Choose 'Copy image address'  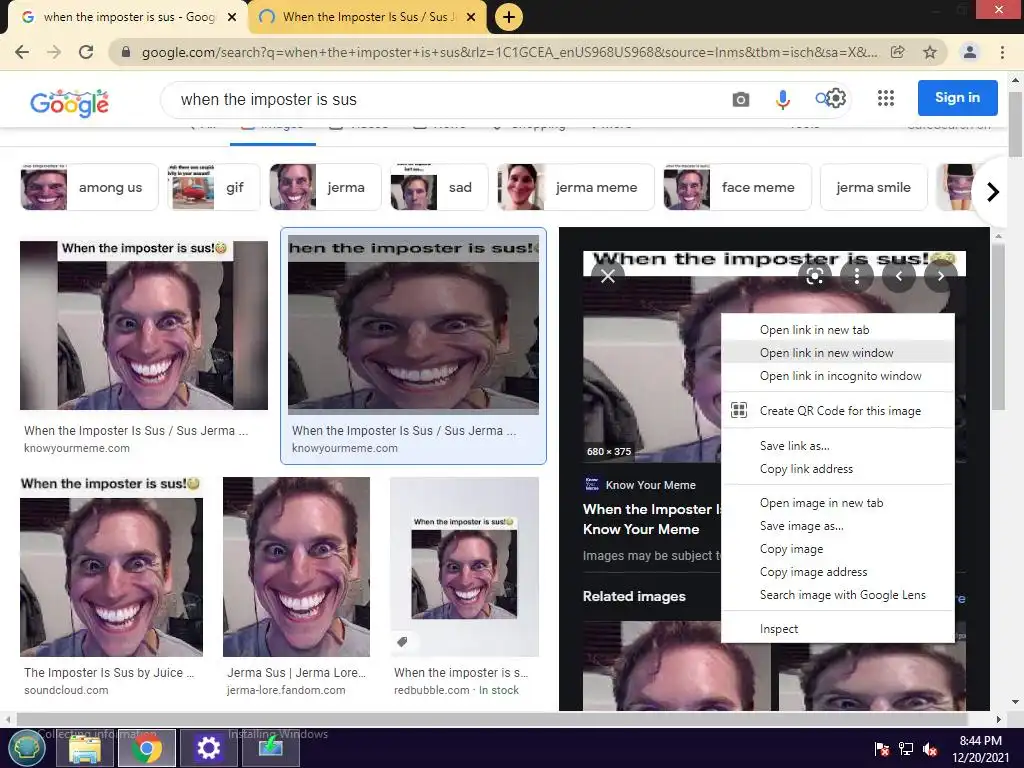838,572
